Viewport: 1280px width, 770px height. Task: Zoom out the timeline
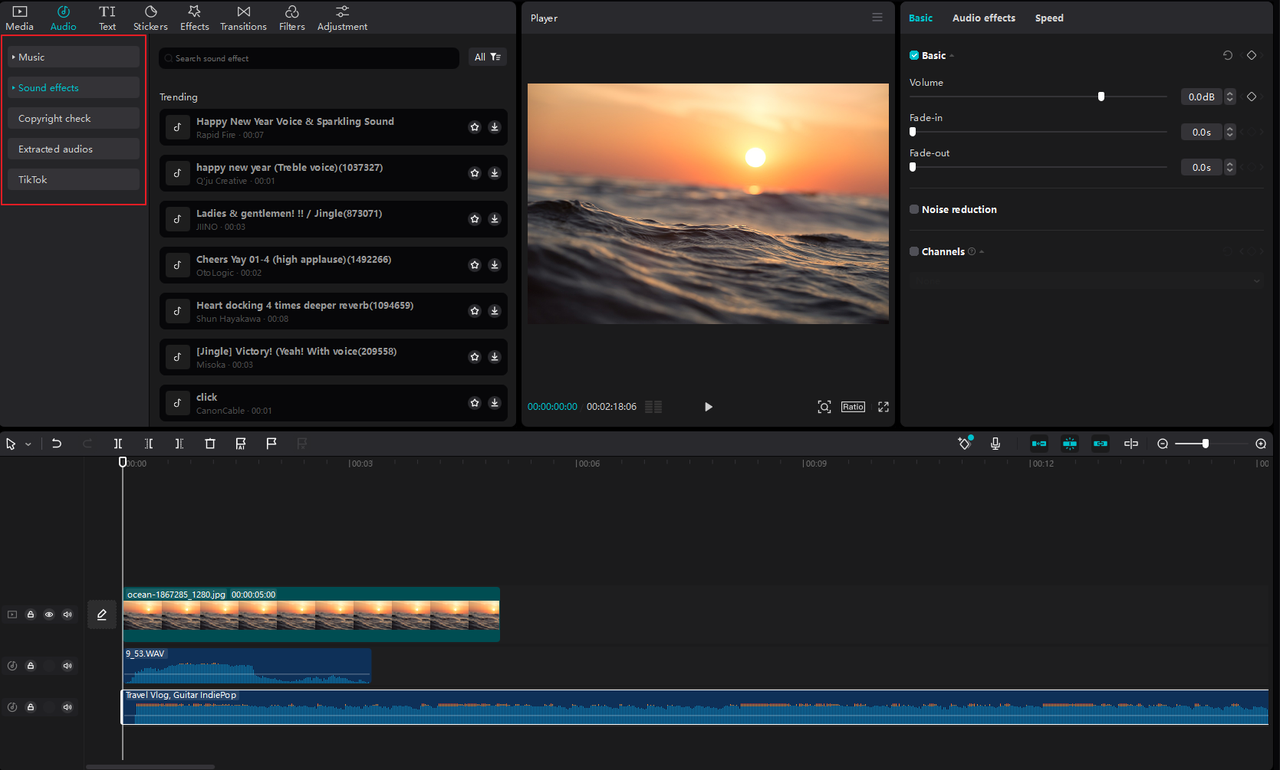(1163, 443)
